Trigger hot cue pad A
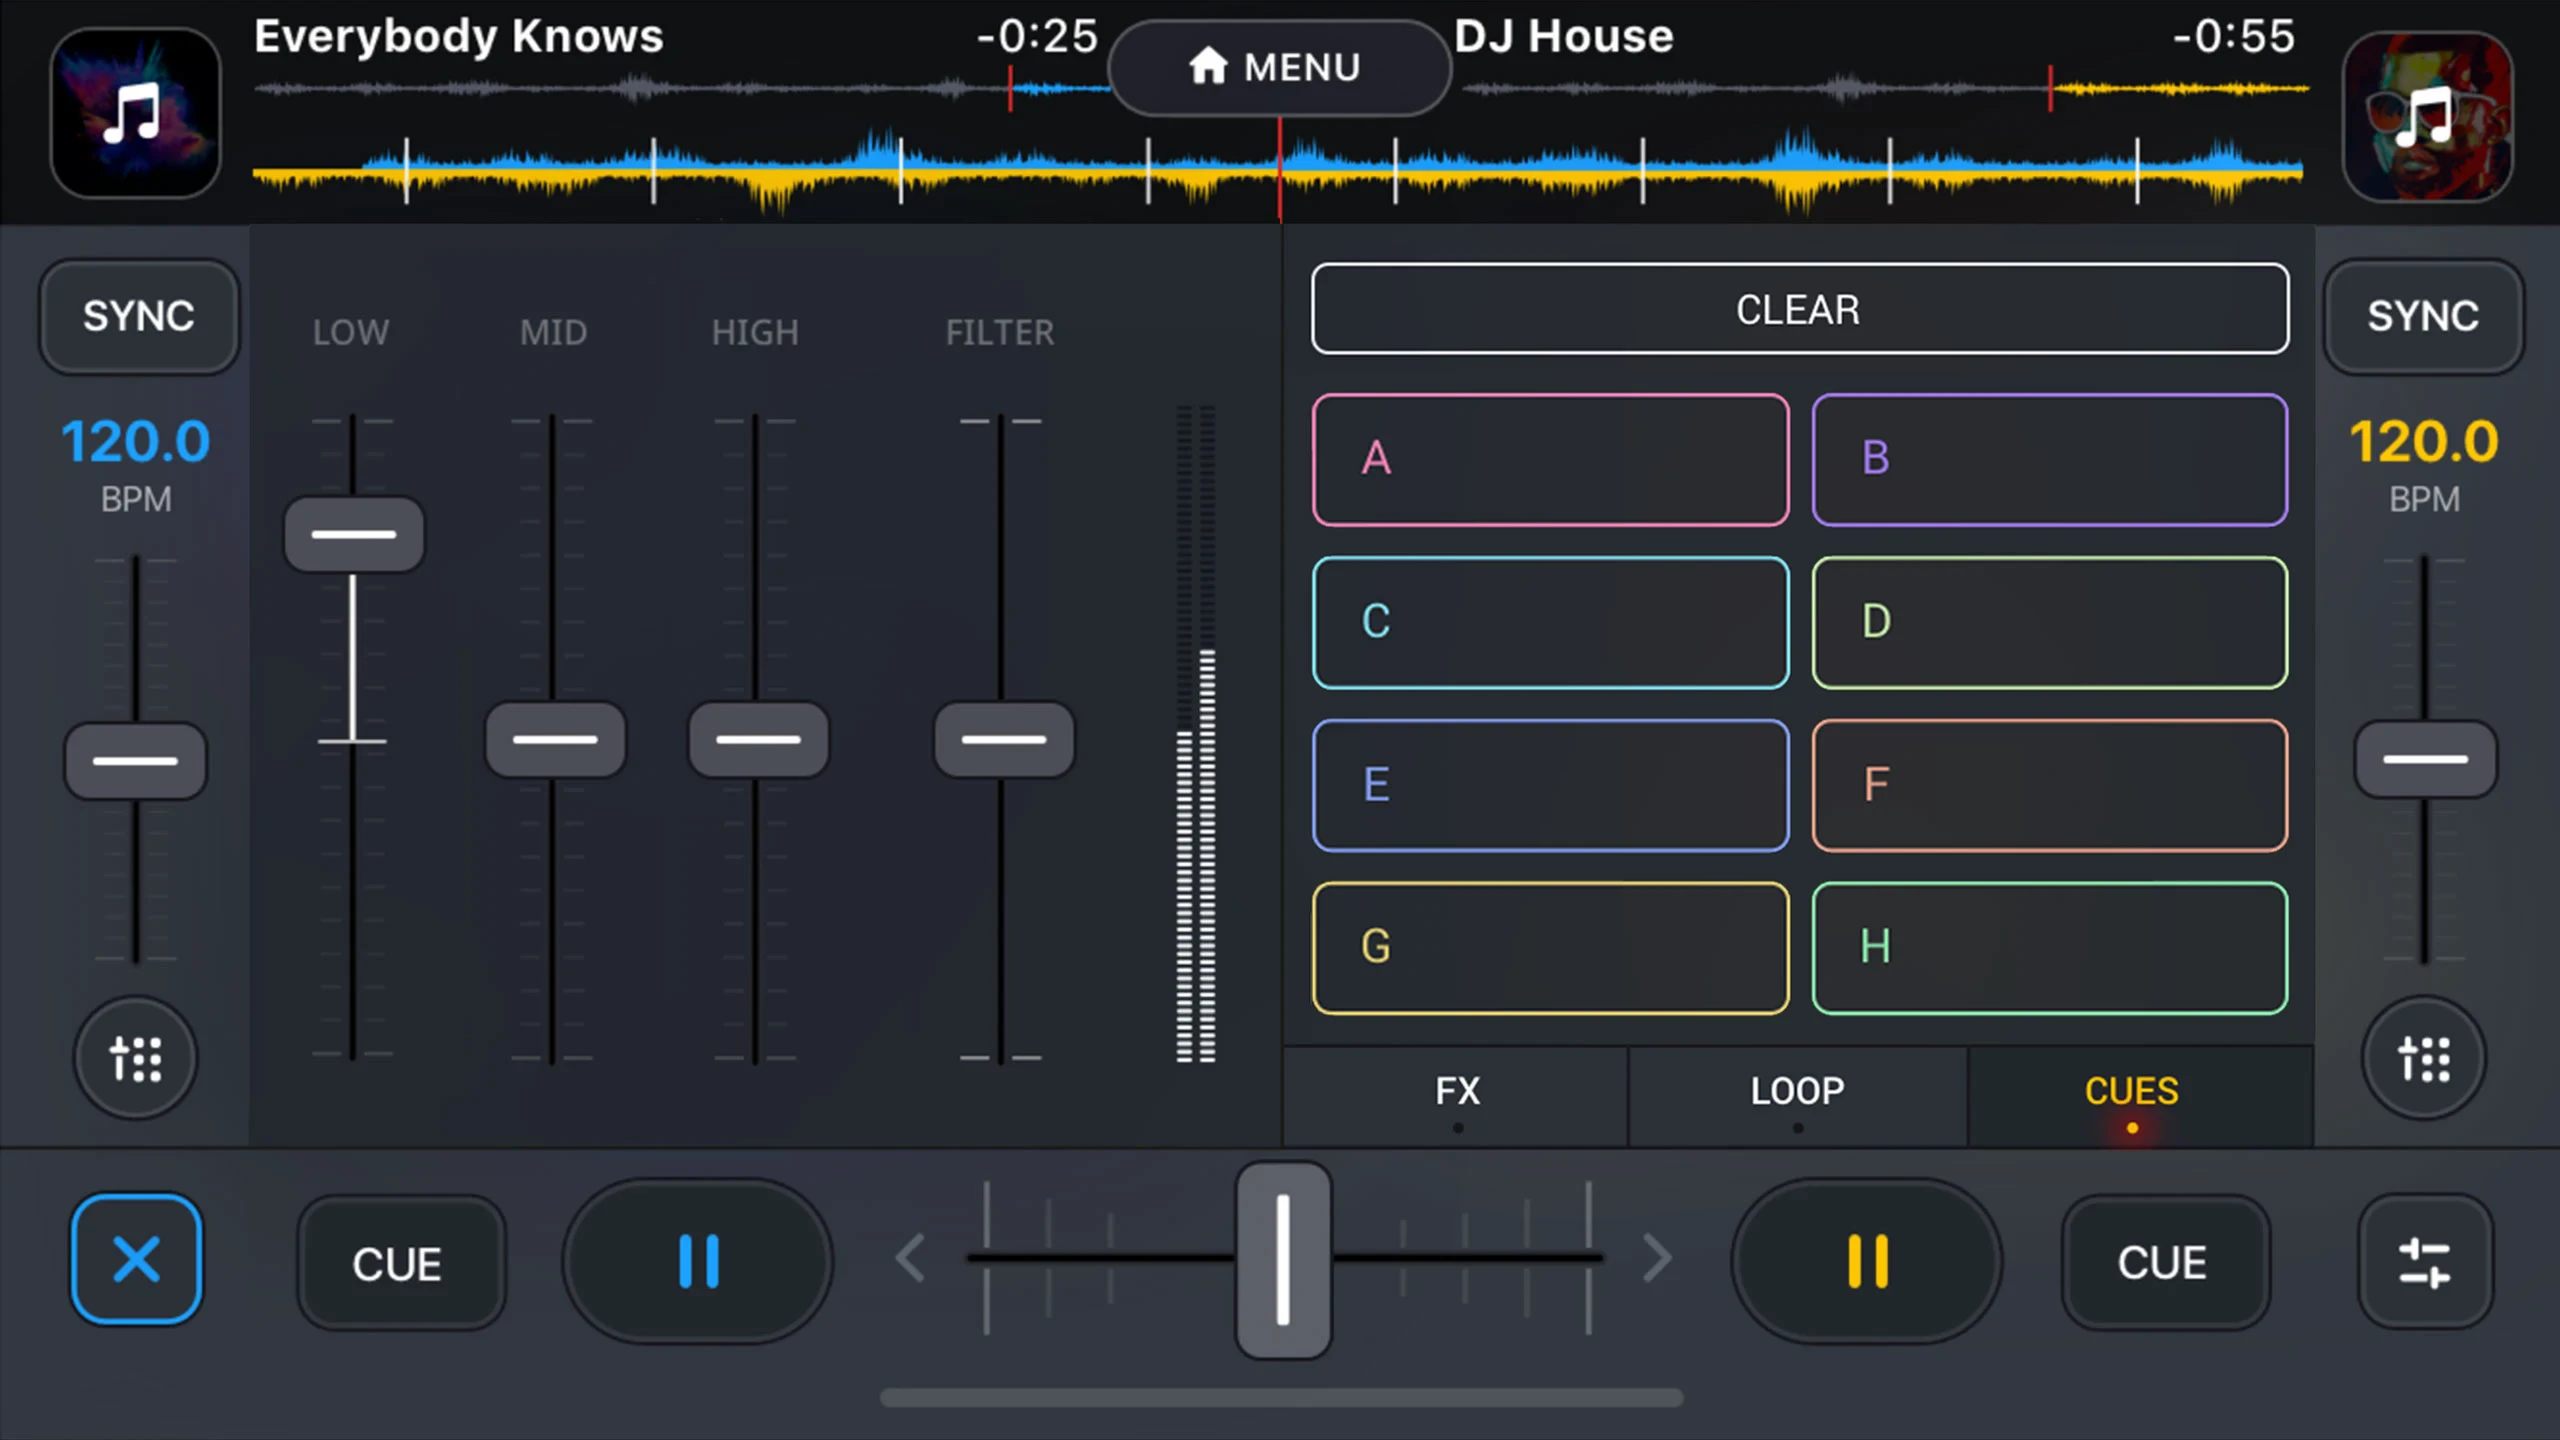This screenshot has height=1440, width=2560. [1550, 459]
